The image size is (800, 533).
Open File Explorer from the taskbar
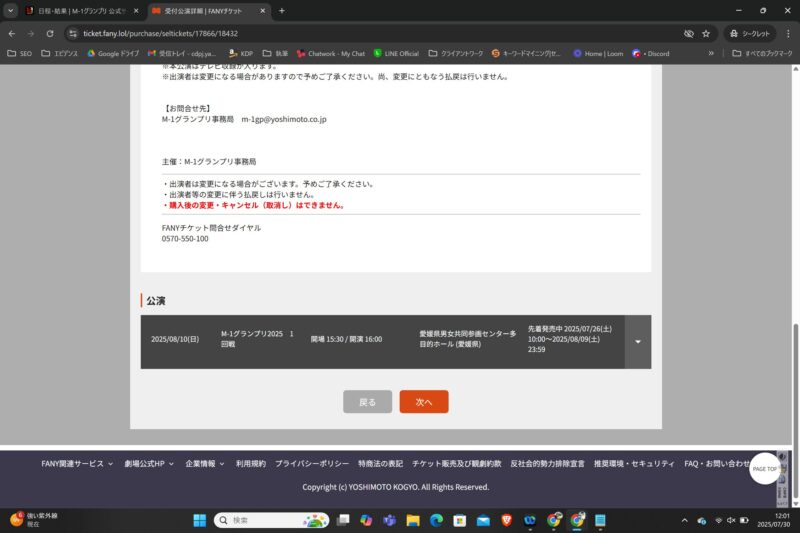(413, 520)
